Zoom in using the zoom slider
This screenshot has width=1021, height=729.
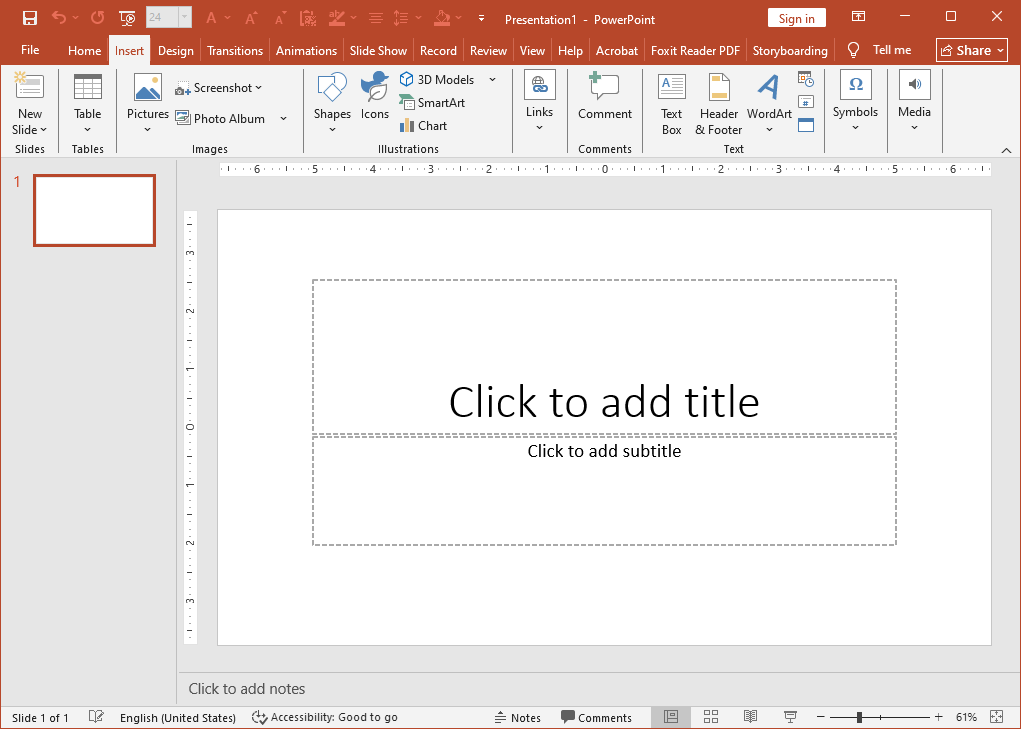(938, 717)
